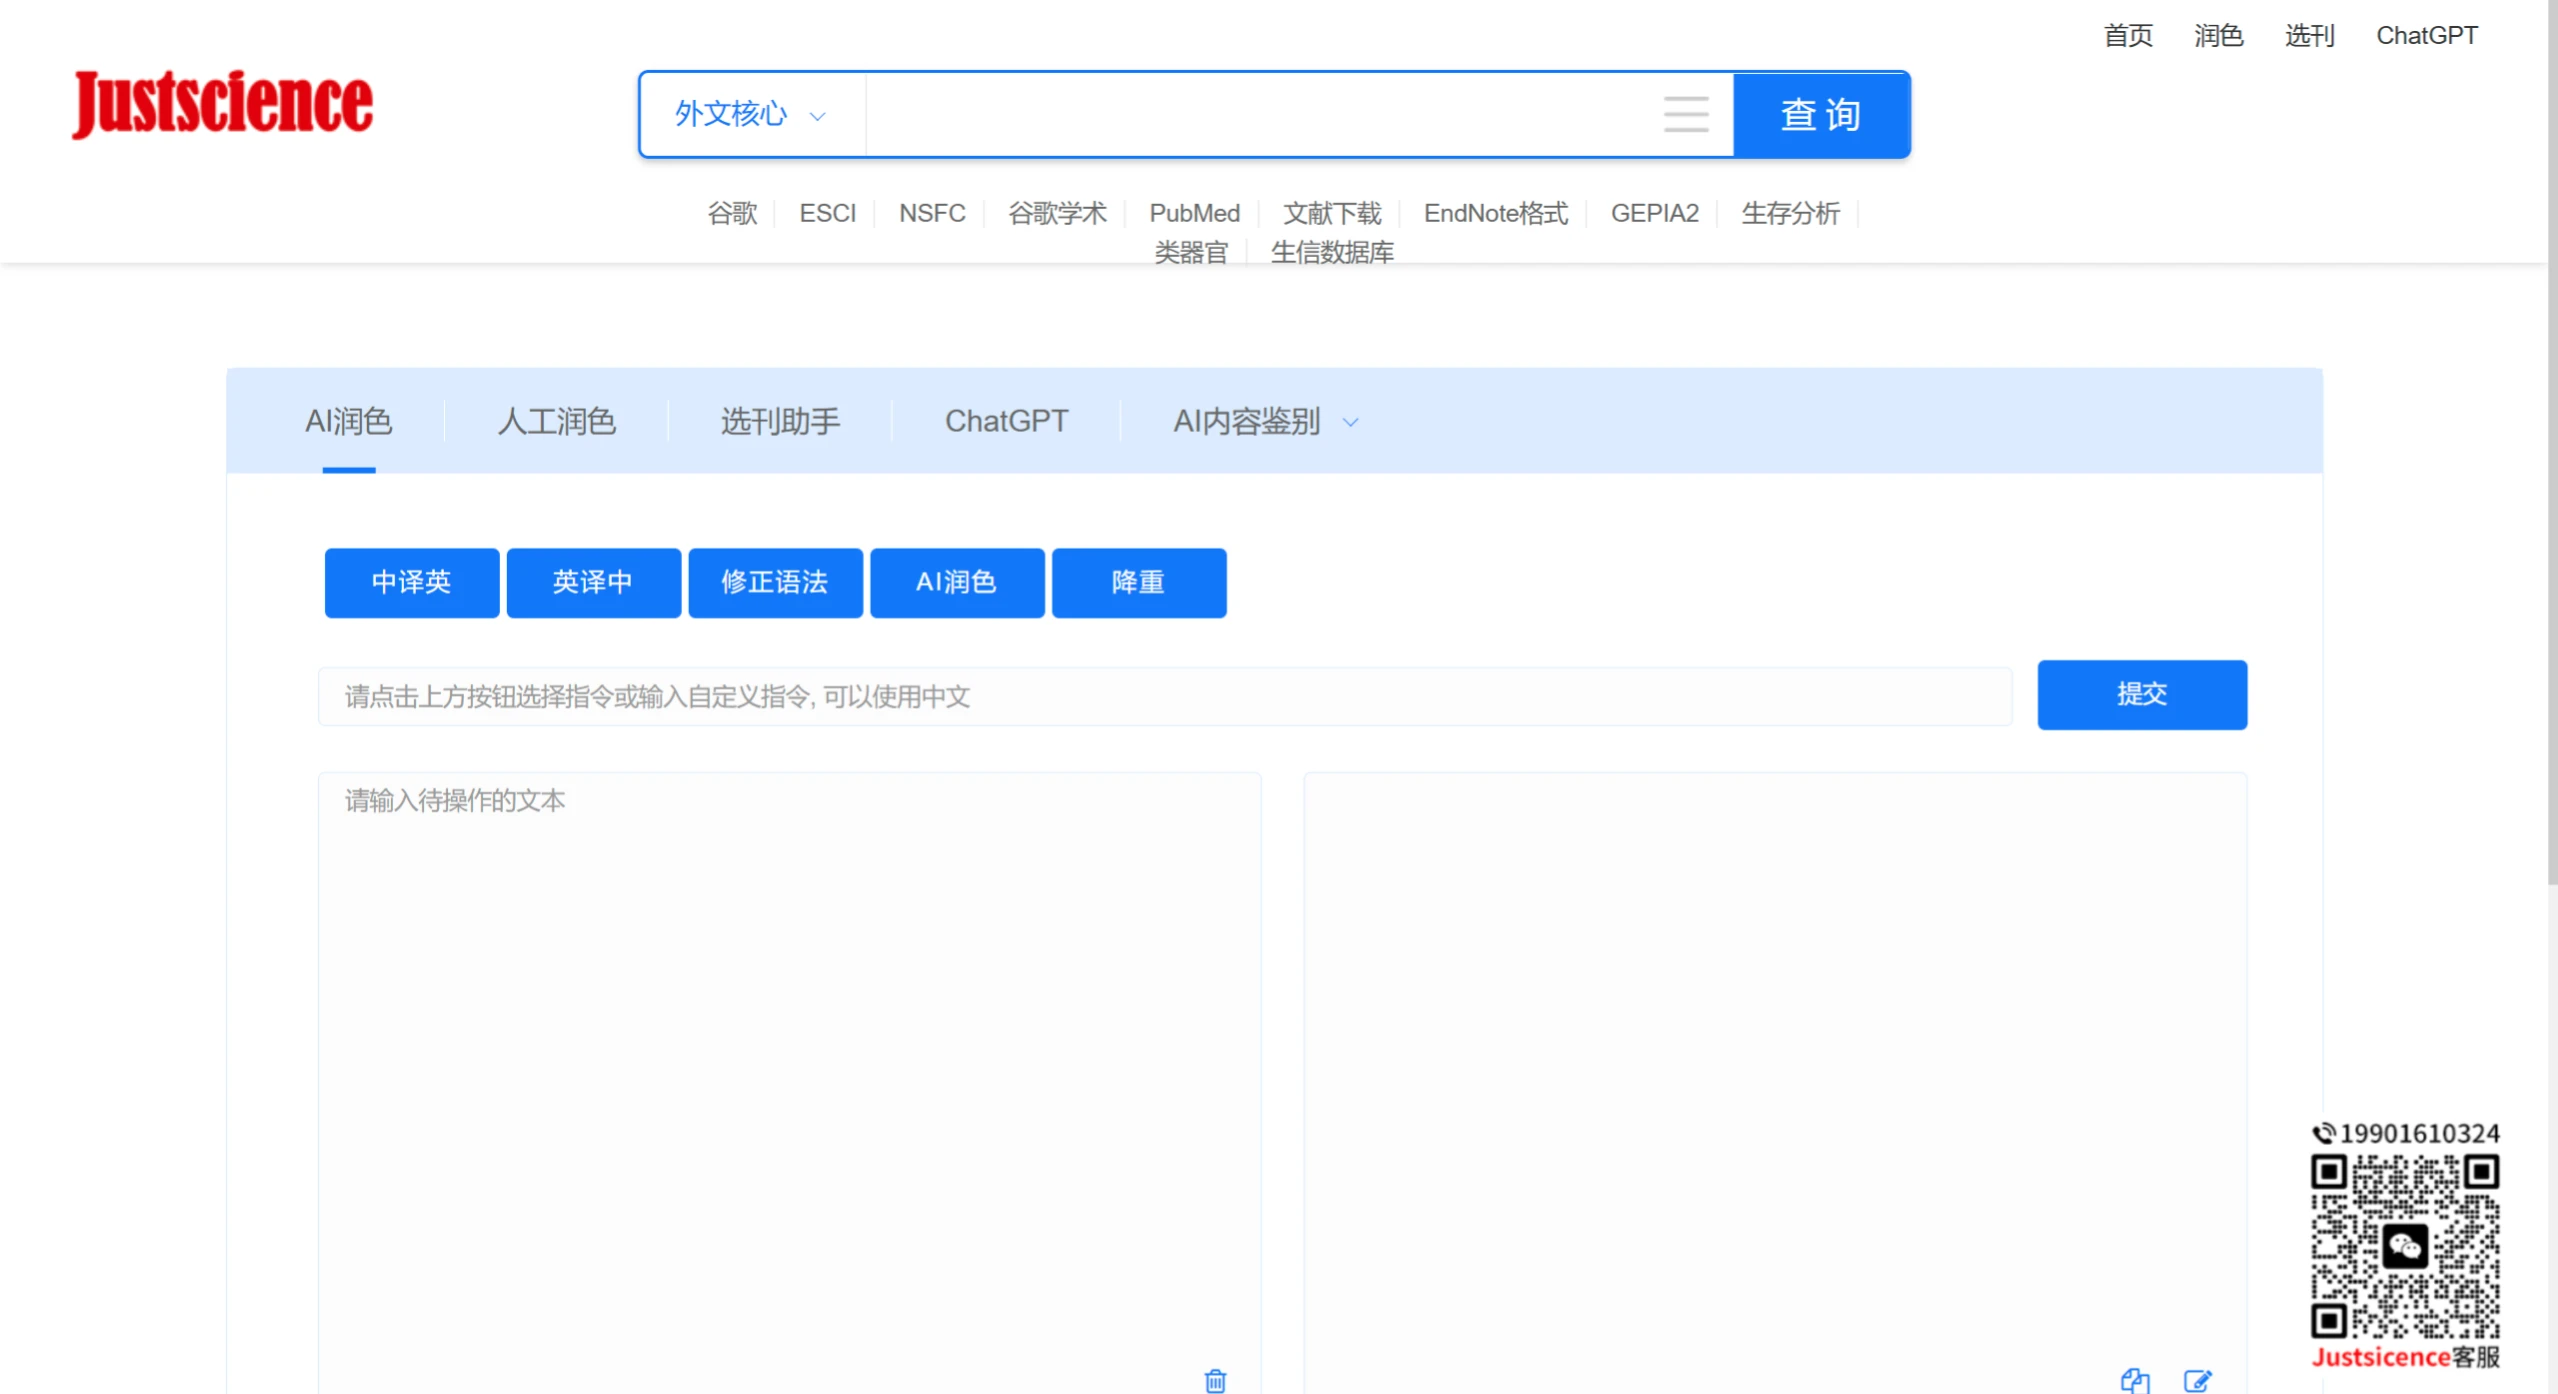The height and width of the screenshot is (1394, 2558).
Task: Open the hamburger menu inside the search bar
Action: click(1686, 114)
